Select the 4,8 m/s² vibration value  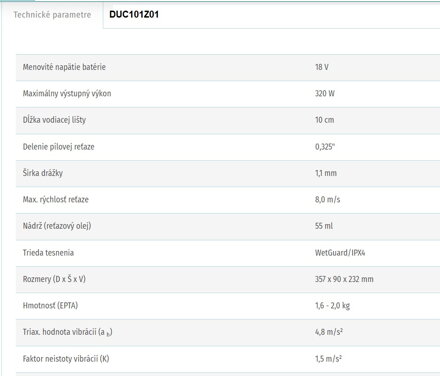click(329, 332)
